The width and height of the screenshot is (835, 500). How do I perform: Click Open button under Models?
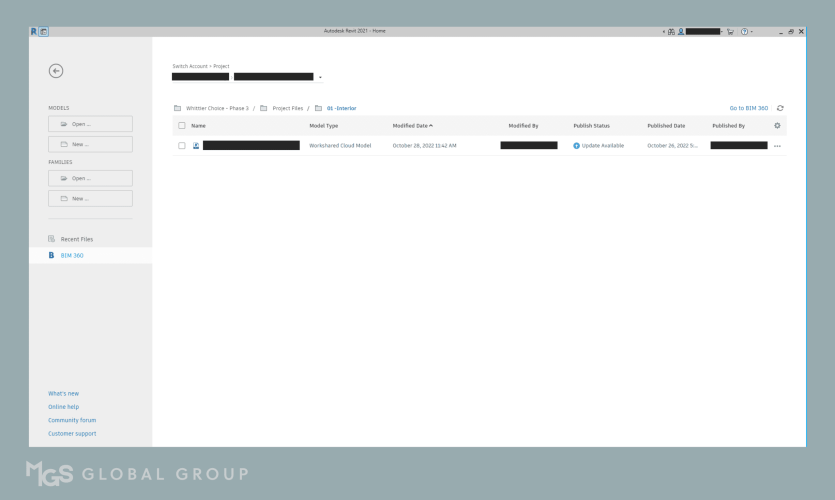pyautogui.click(x=90, y=124)
